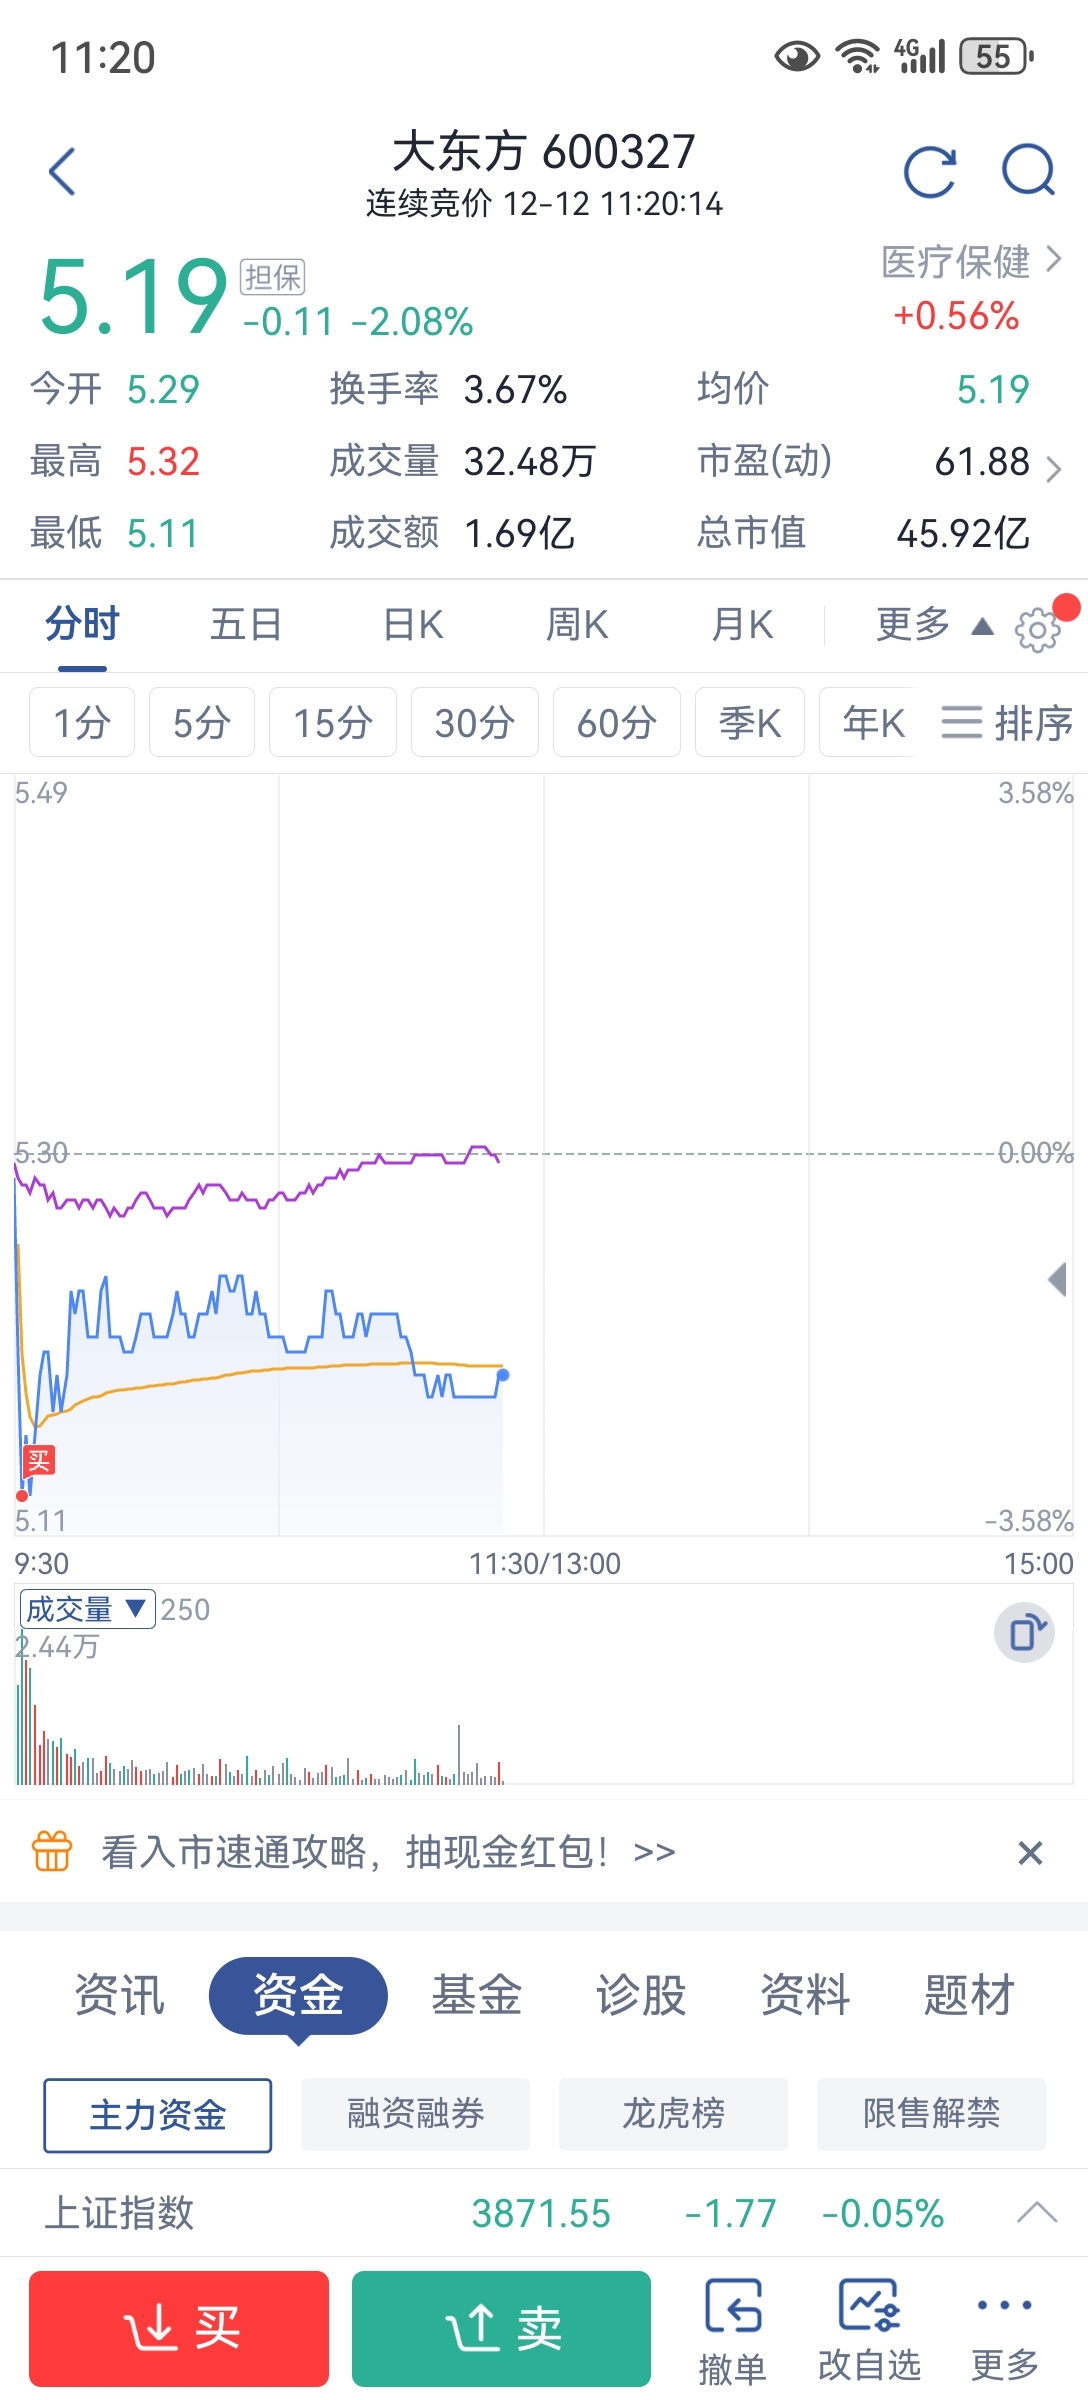1088x2400 pixels.
Task: Switch to 融资融券 filter option
Action: [x=415, y=2114]
